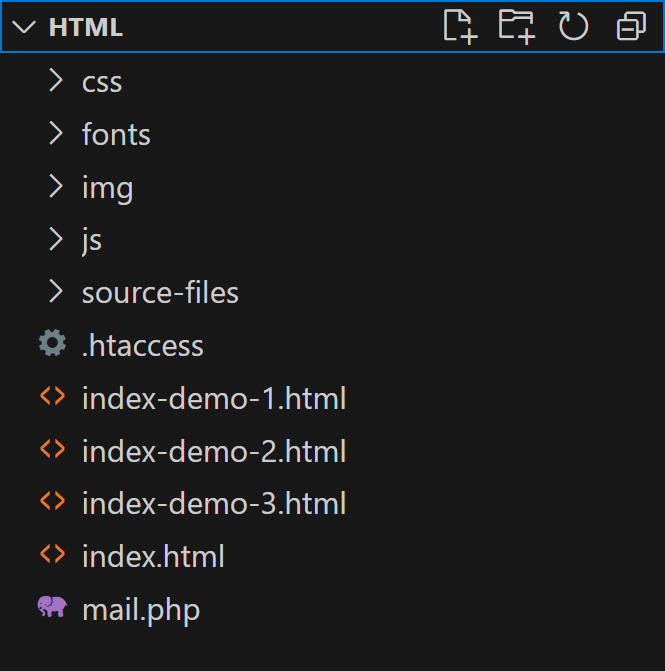Select the js folder name
The width and height of the screenshot is (665, 671).
click(x=92, y=241)
